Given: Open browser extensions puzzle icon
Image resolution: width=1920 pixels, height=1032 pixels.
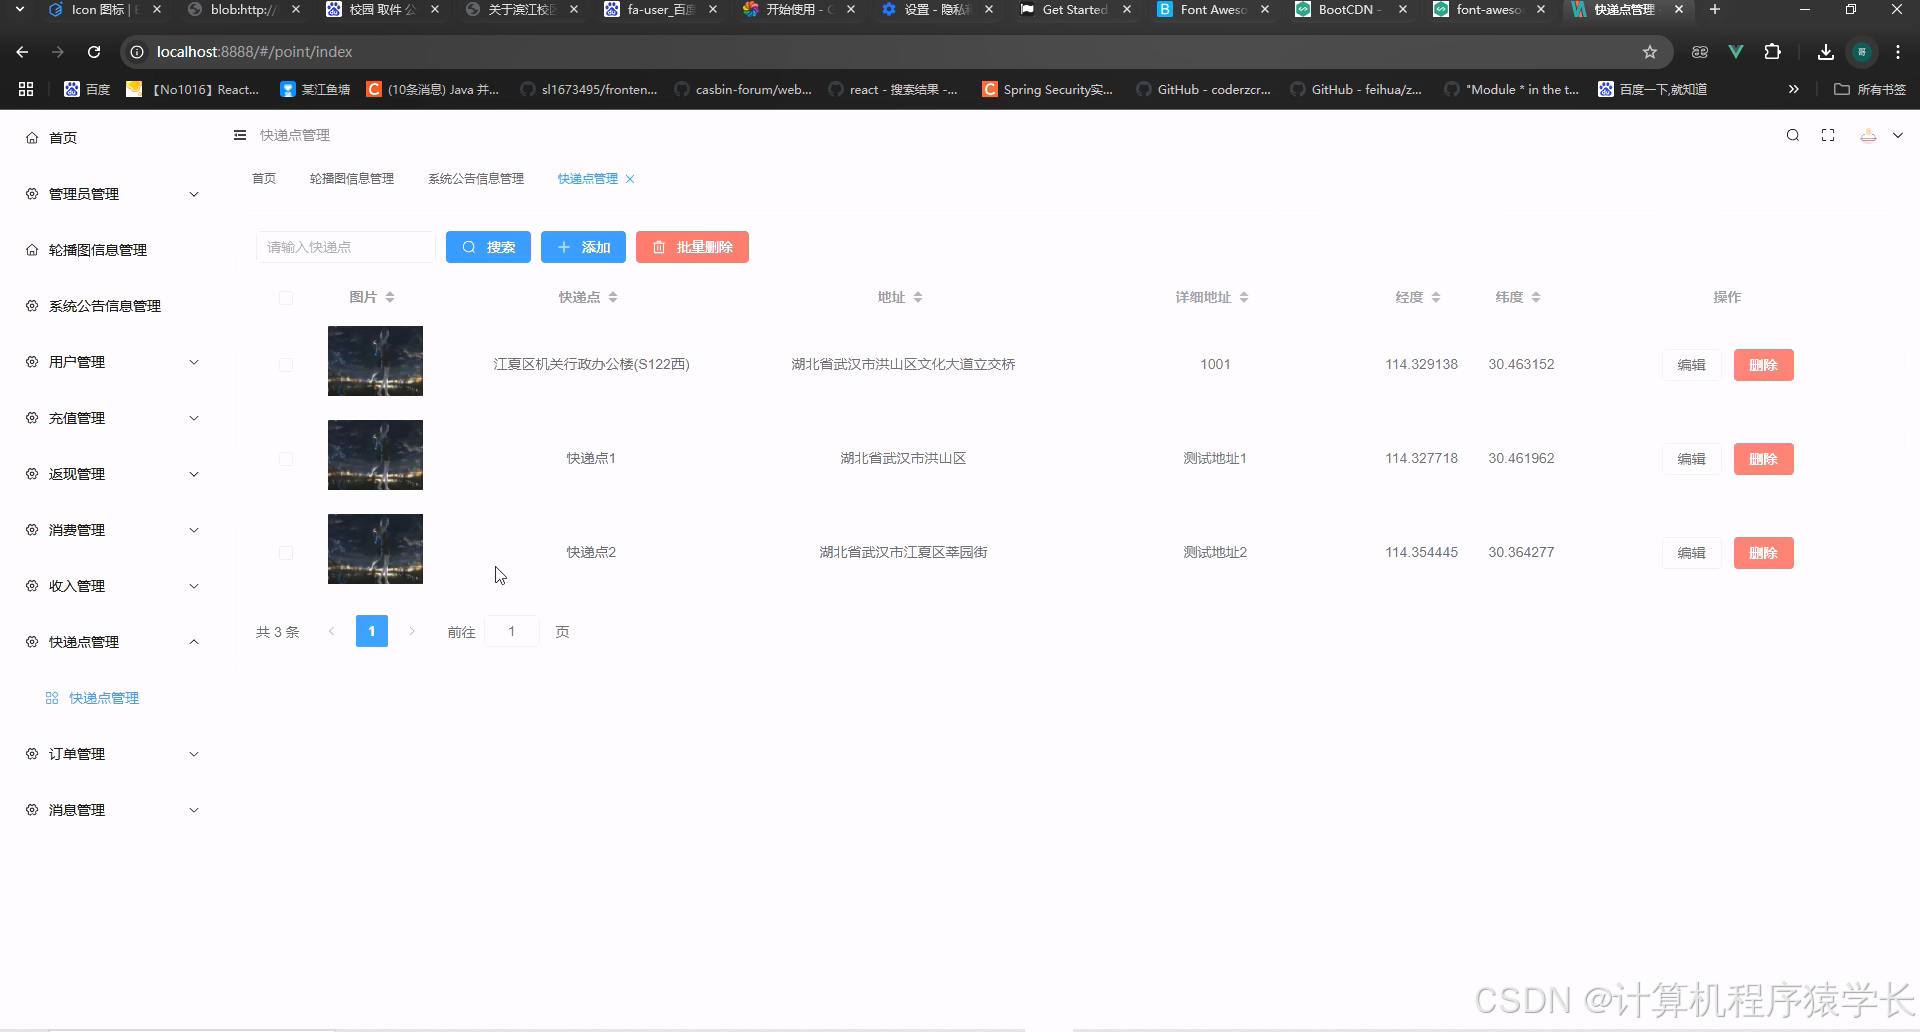Looking at the screenshot, I should pos(1772,52).
